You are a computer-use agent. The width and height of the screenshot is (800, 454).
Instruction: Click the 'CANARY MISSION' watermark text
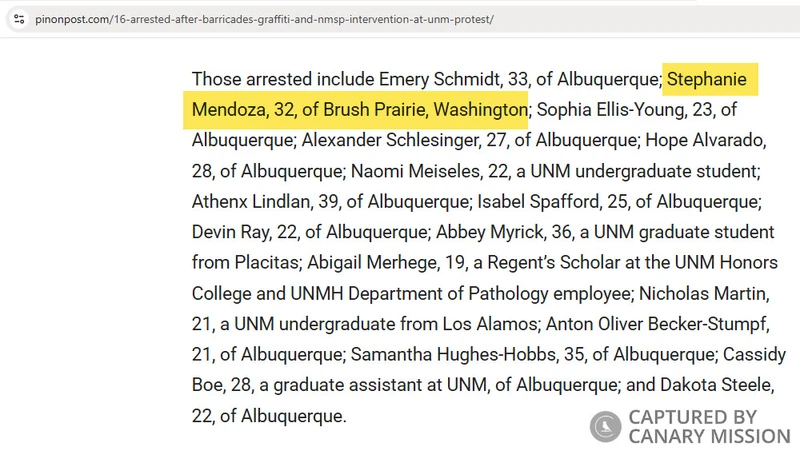point(709,436)
